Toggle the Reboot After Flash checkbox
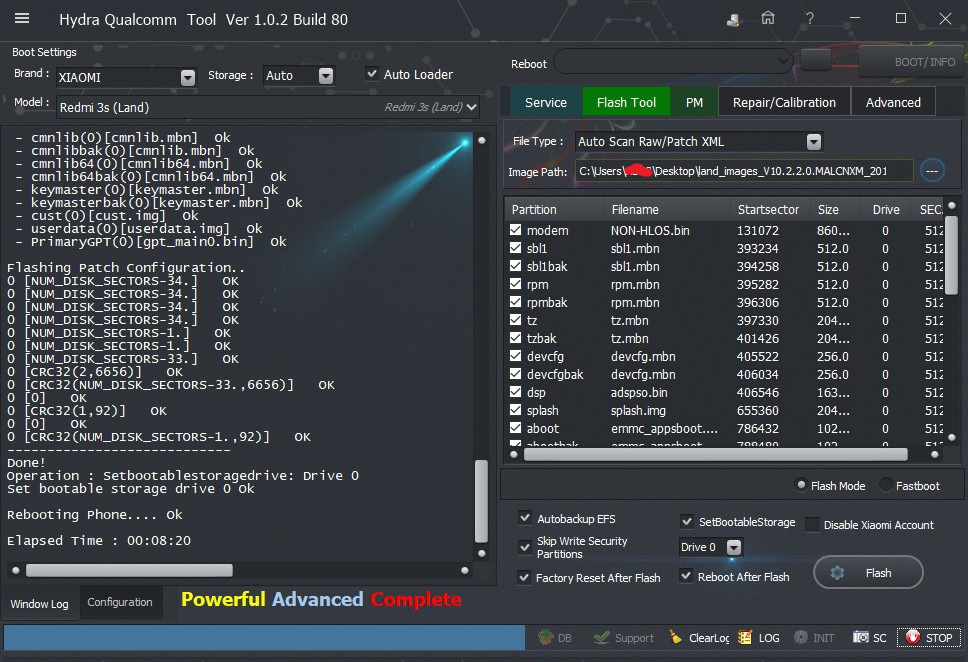Image resolution: width=968 pixels, height=662 pixels. tap(685, 576)
